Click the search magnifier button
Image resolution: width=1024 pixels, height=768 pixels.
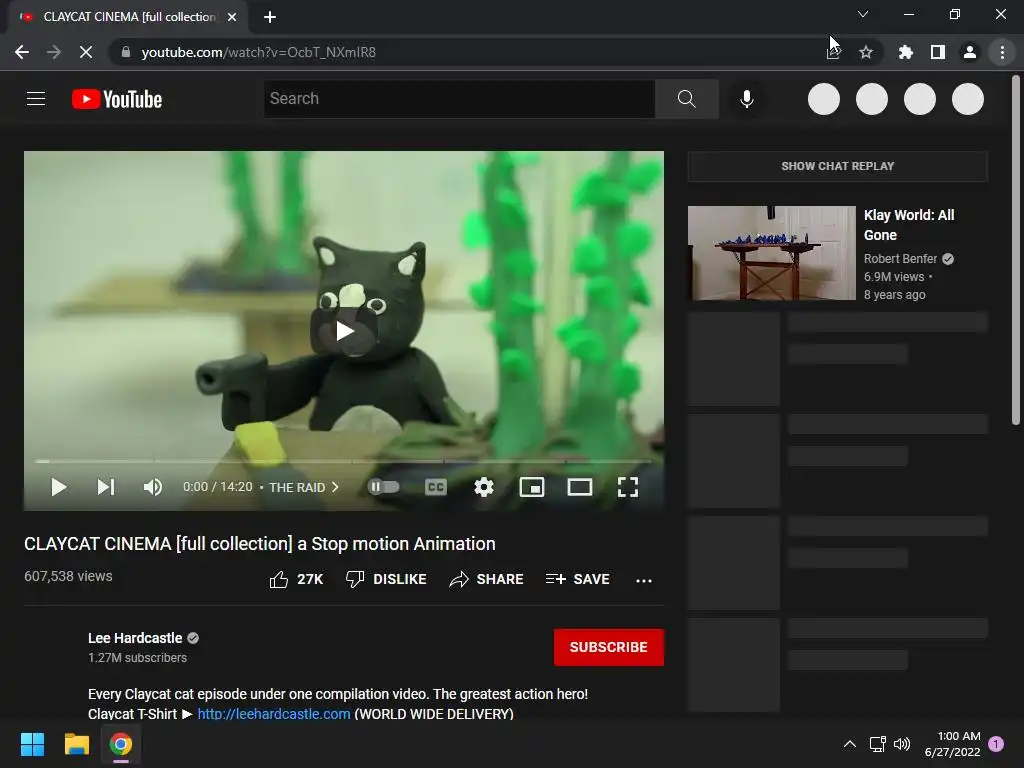[x=686, y=99]
